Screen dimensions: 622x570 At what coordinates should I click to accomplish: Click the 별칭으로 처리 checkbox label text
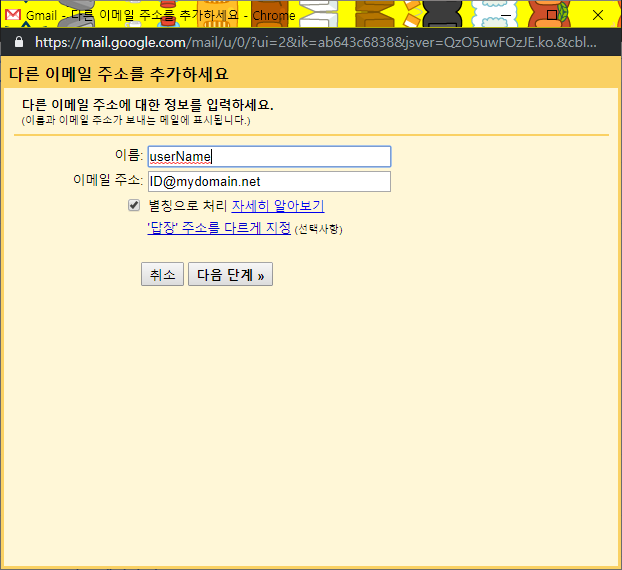[188, 205]
